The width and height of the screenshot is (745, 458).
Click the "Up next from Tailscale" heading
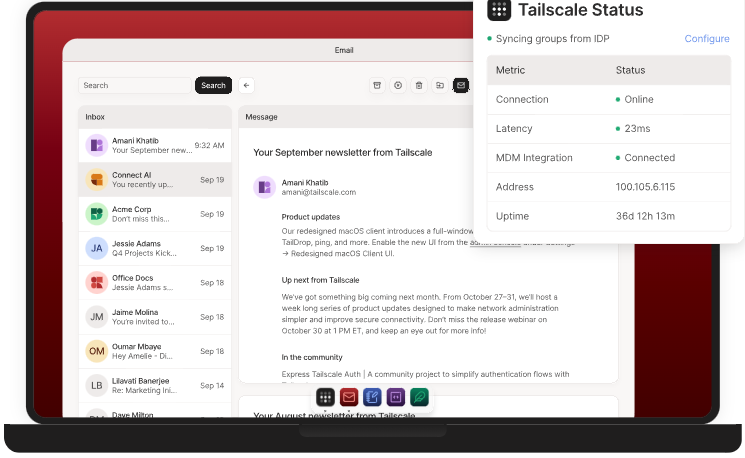tap(320, 280)
